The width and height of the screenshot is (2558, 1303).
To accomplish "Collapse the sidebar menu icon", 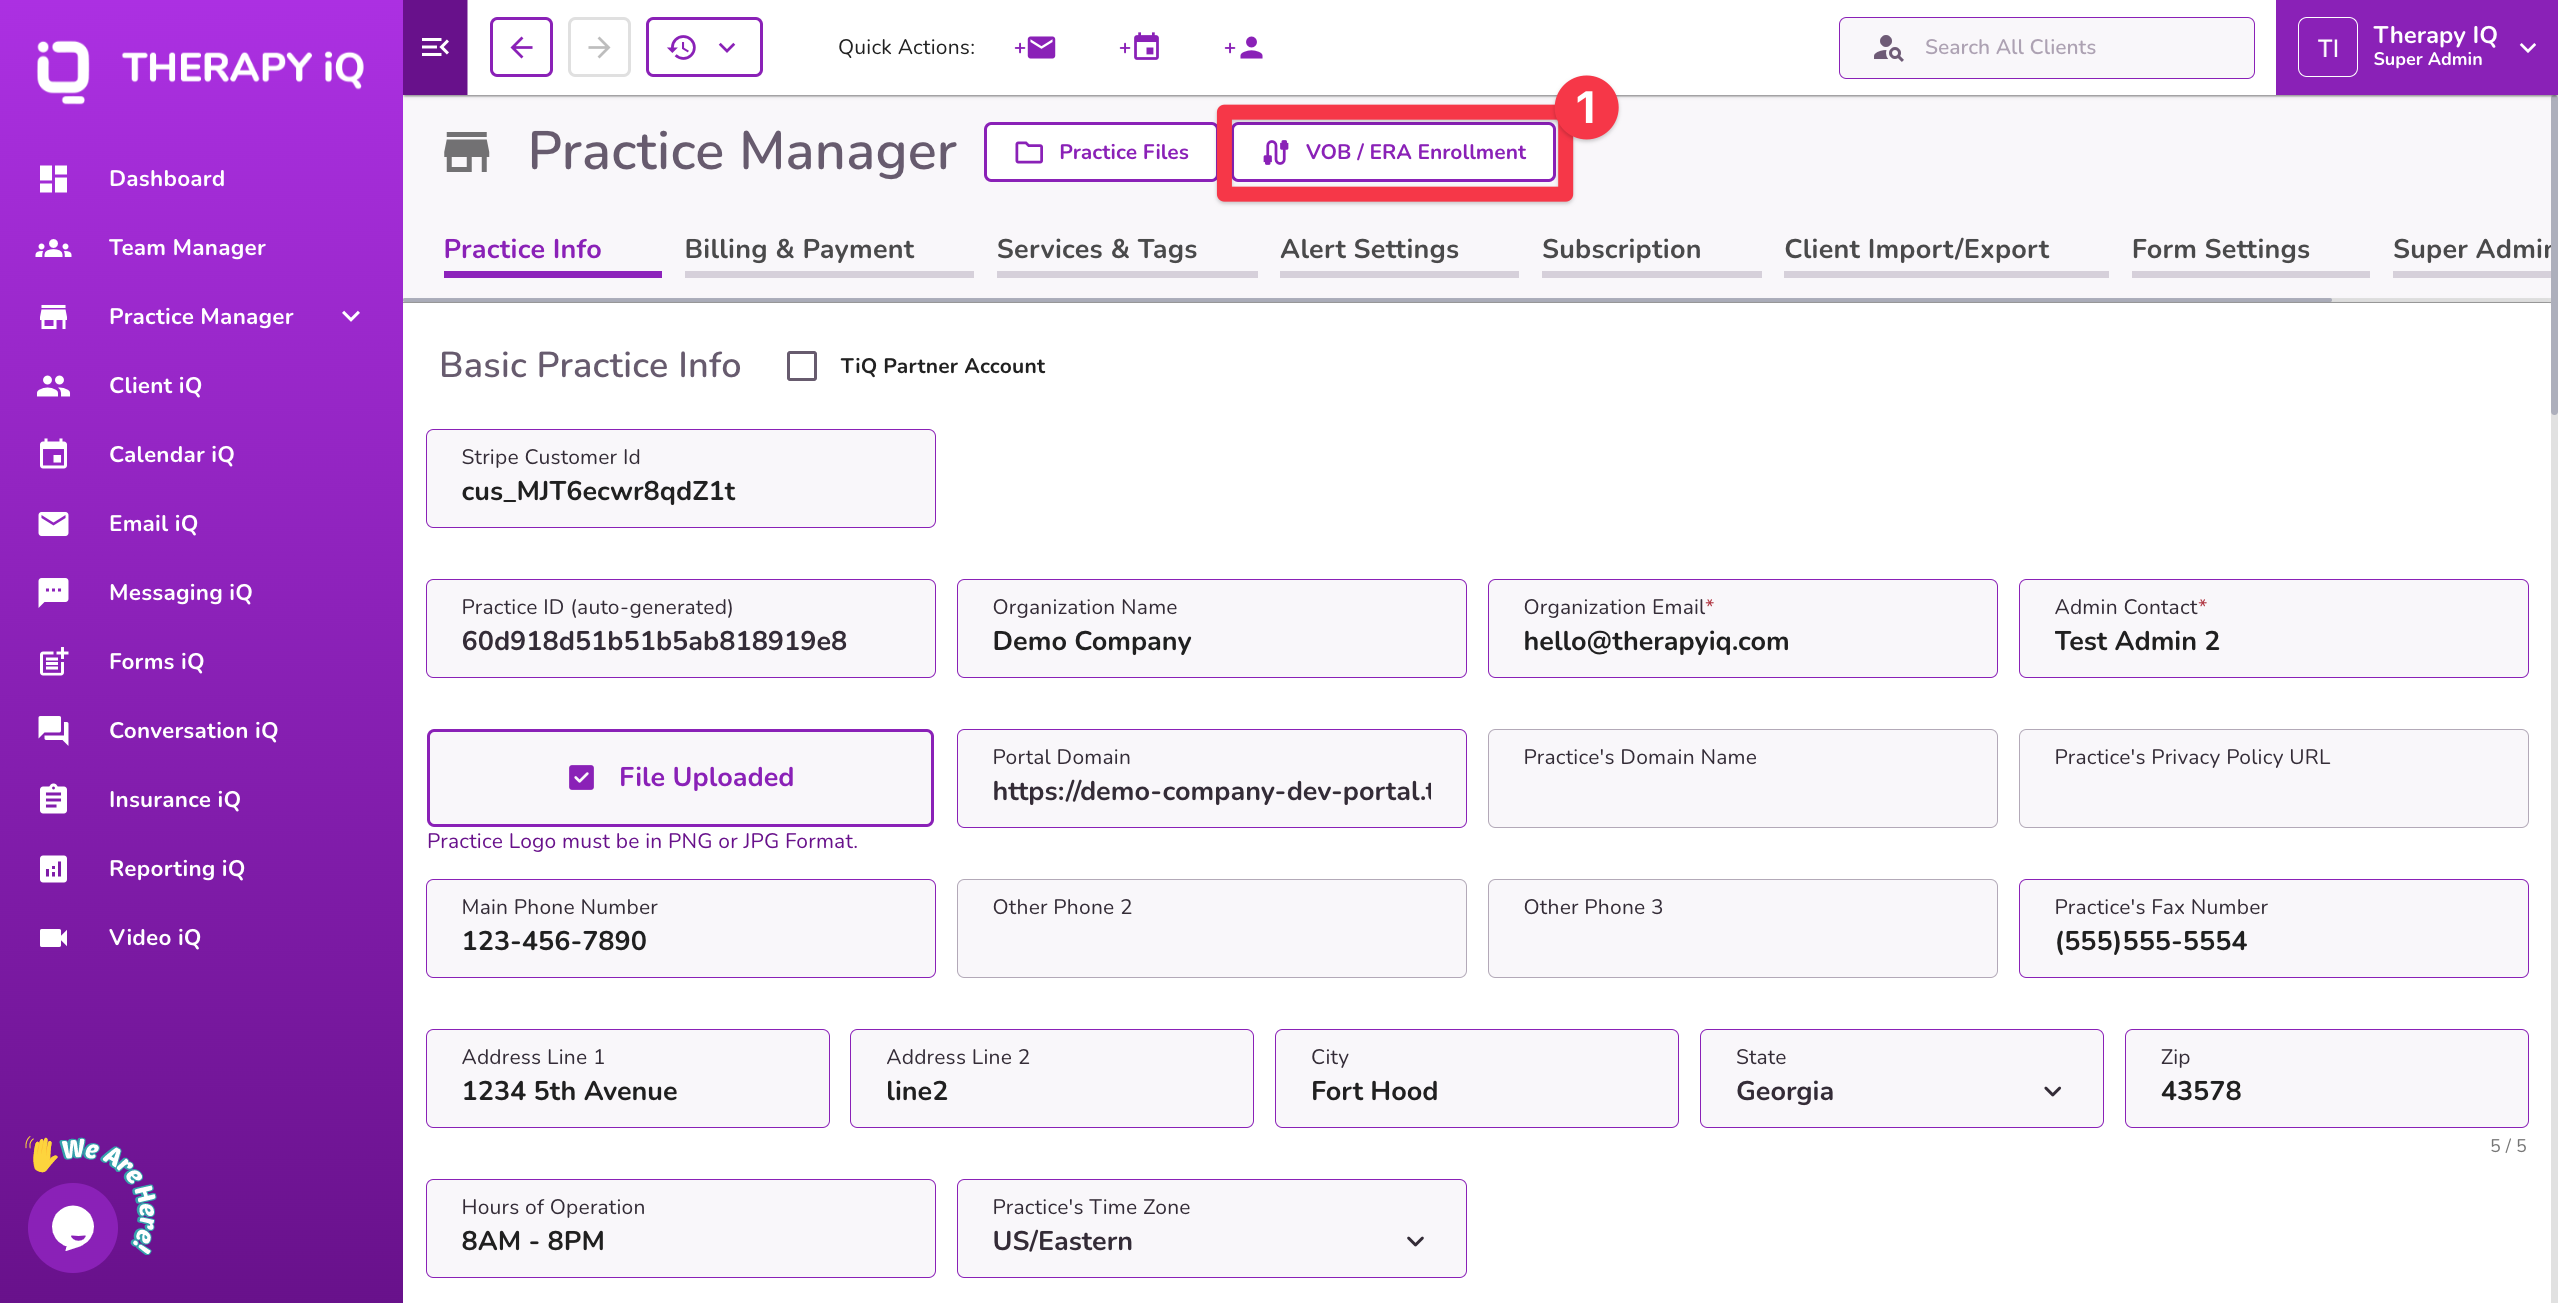I will click(x=435, y=47).
